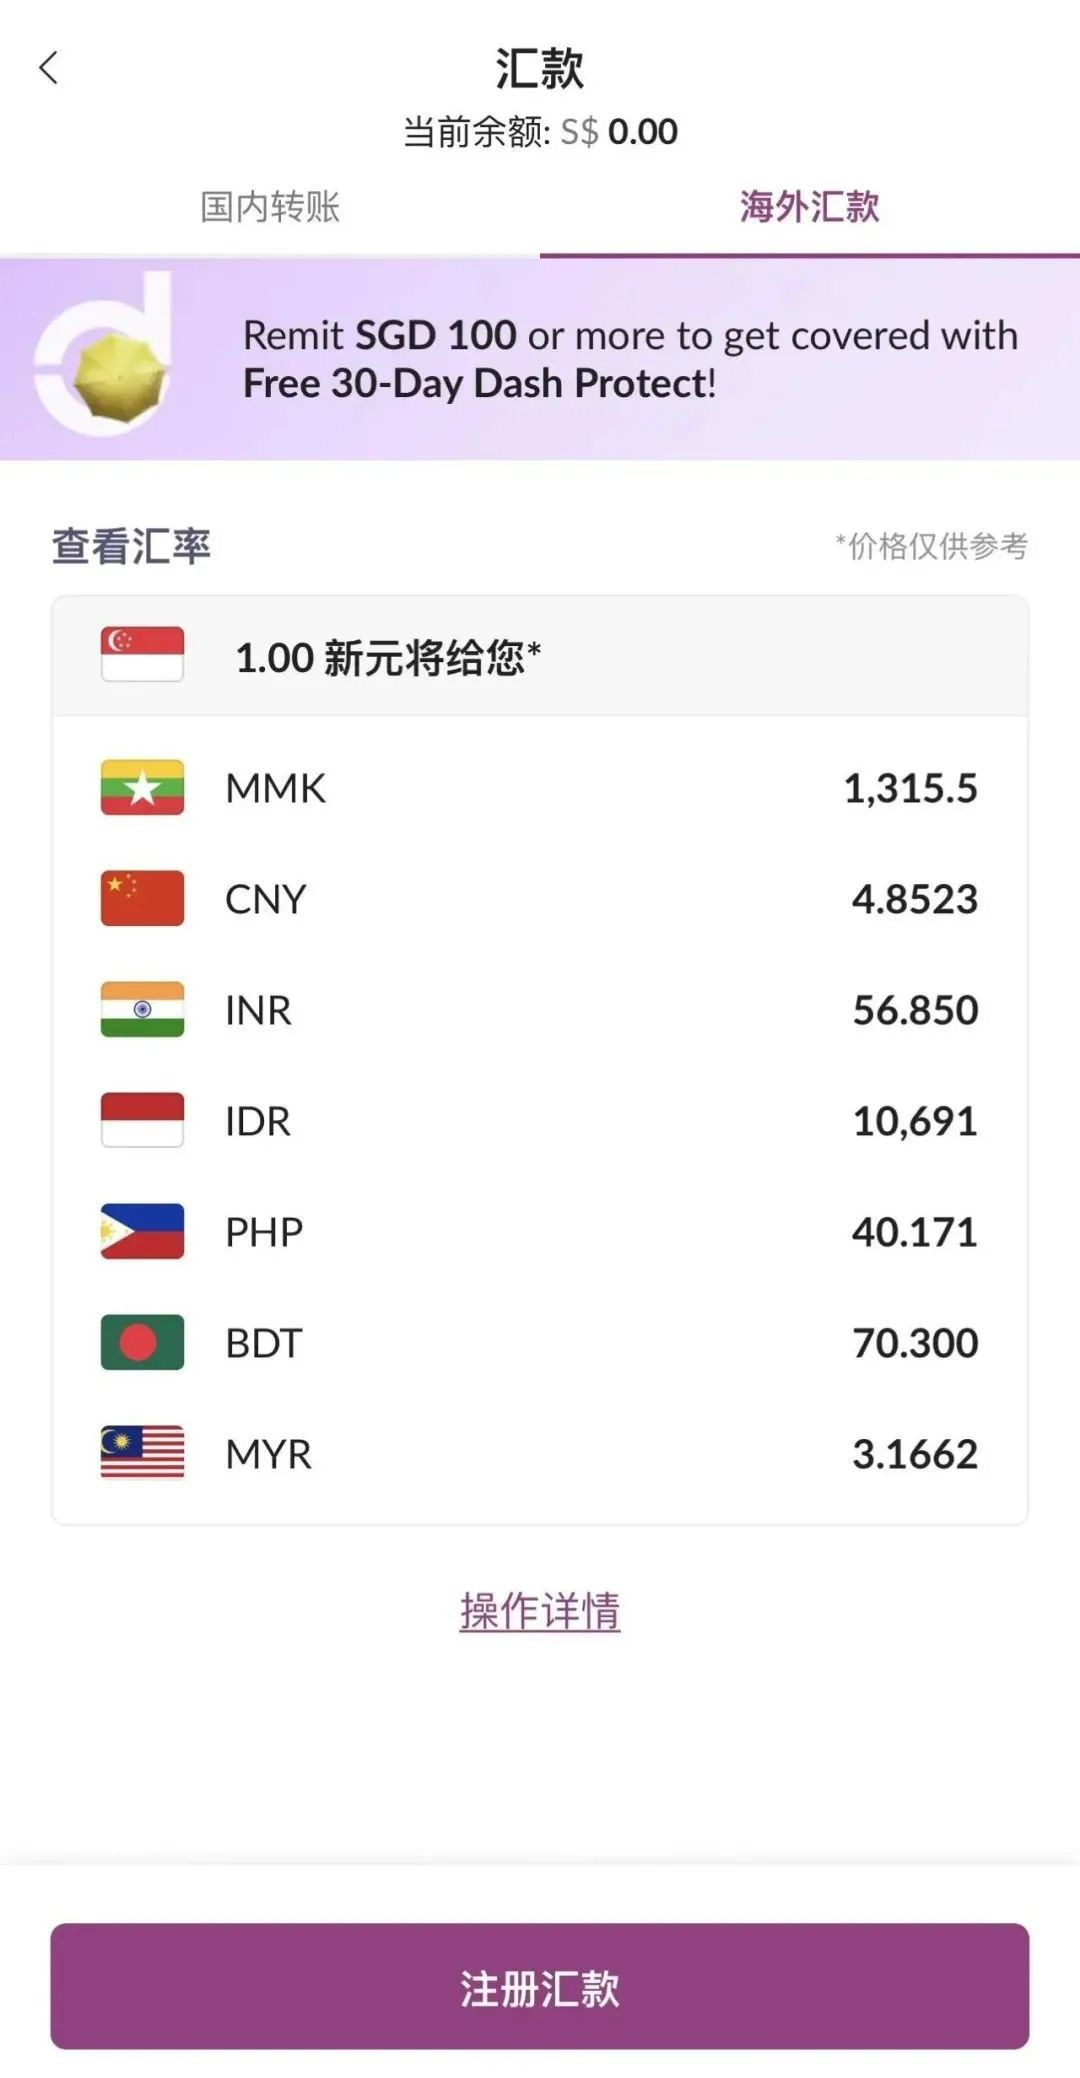Select the Myanmar flag next to MMK
The image size is (1080, 2078).
(142, 789)
